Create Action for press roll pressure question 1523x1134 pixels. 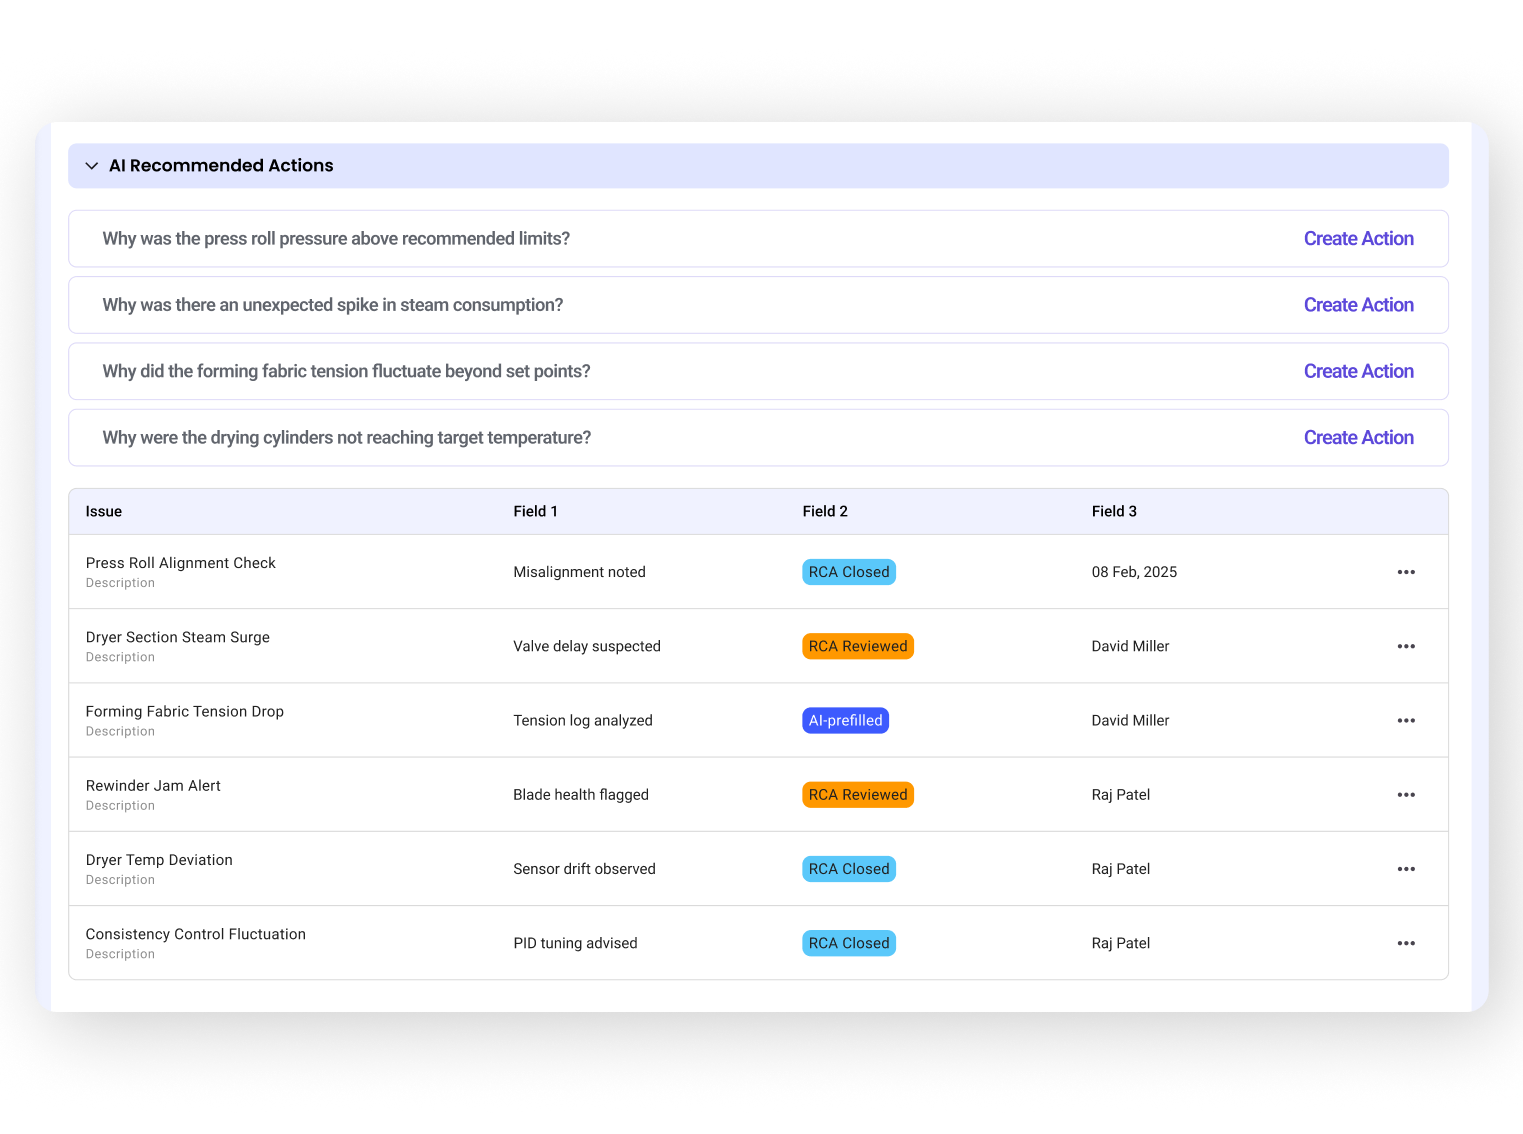click(x=1357, y=239)
